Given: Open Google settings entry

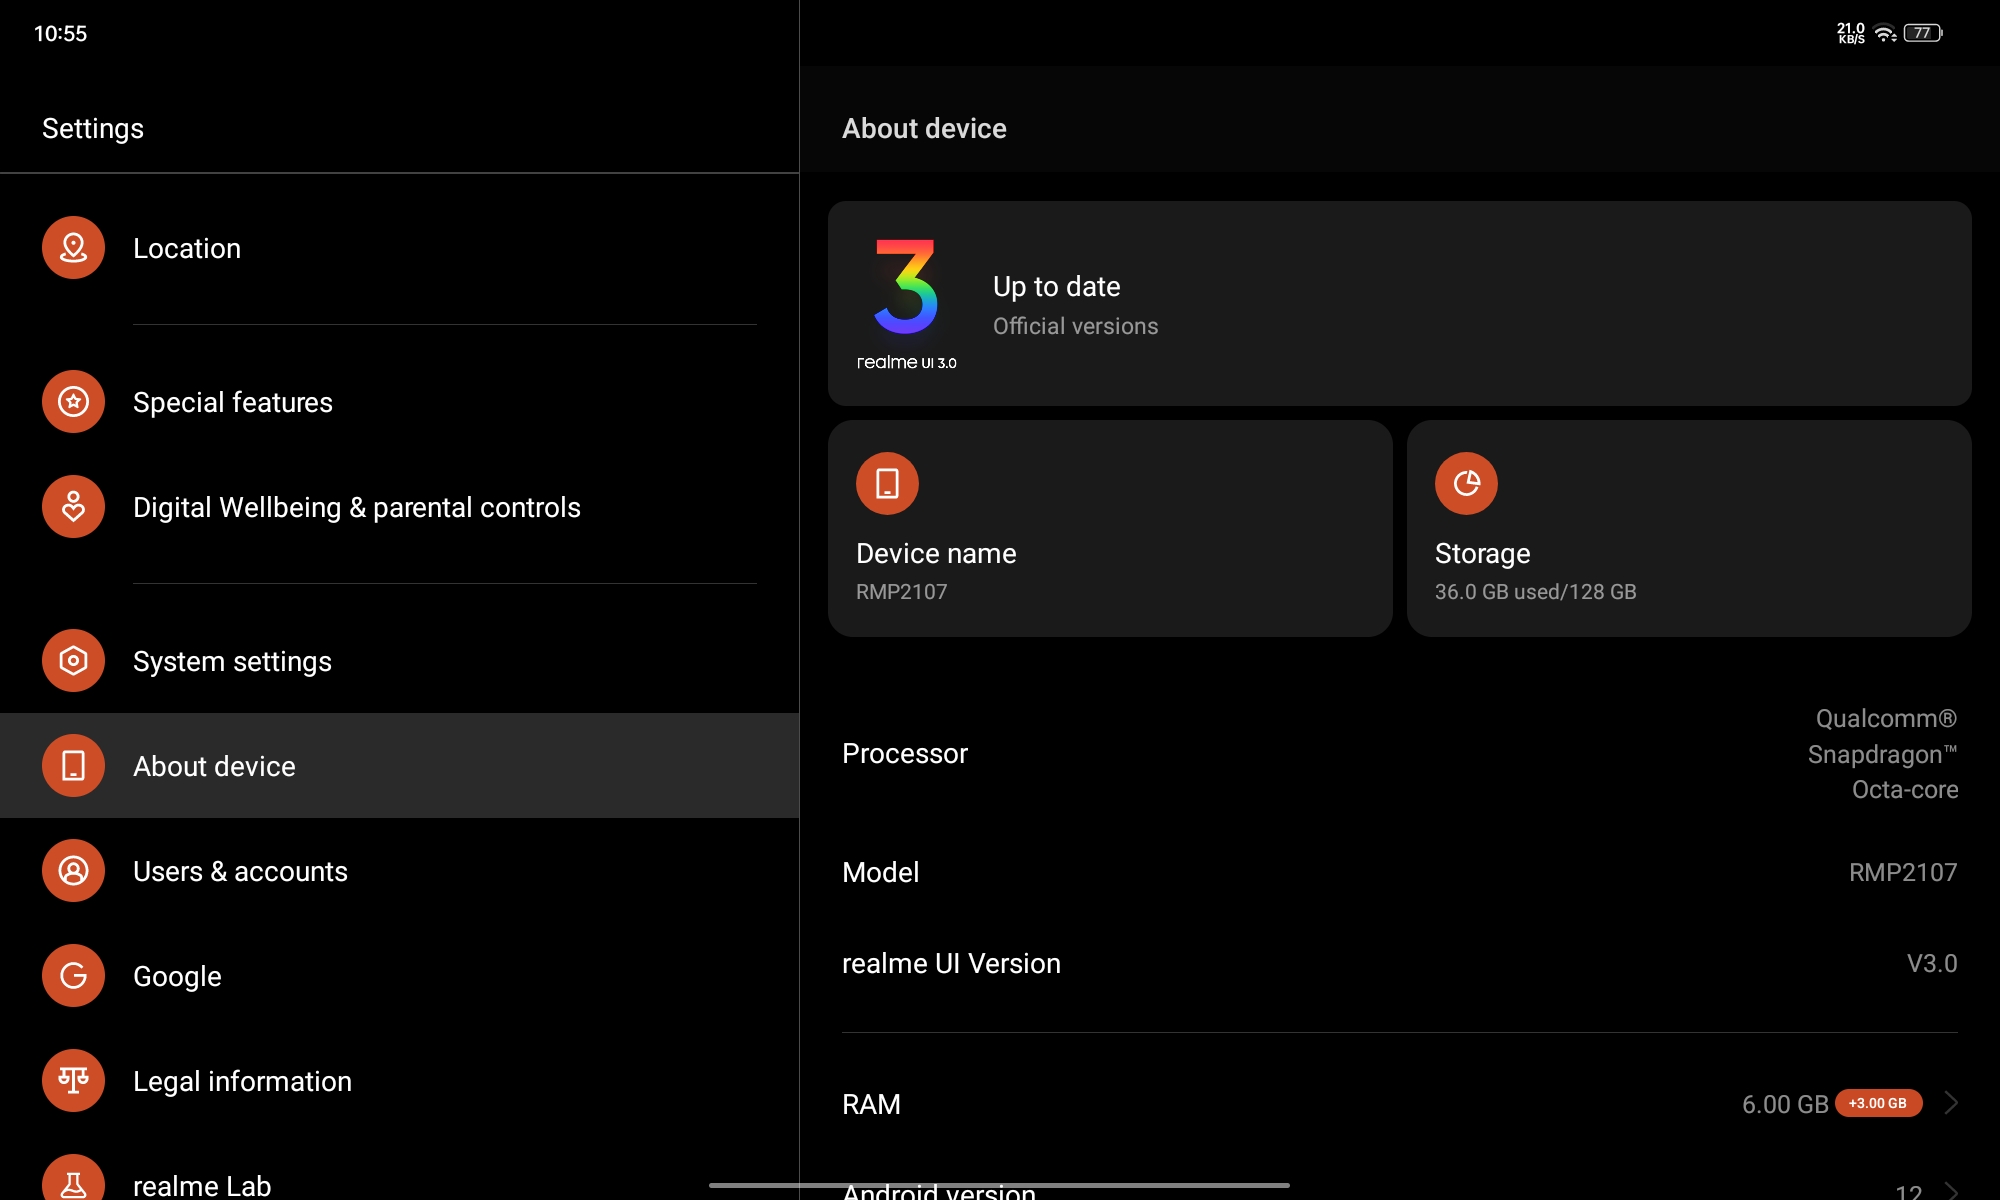Looking at the screenshot, I should tap(400, 976).
